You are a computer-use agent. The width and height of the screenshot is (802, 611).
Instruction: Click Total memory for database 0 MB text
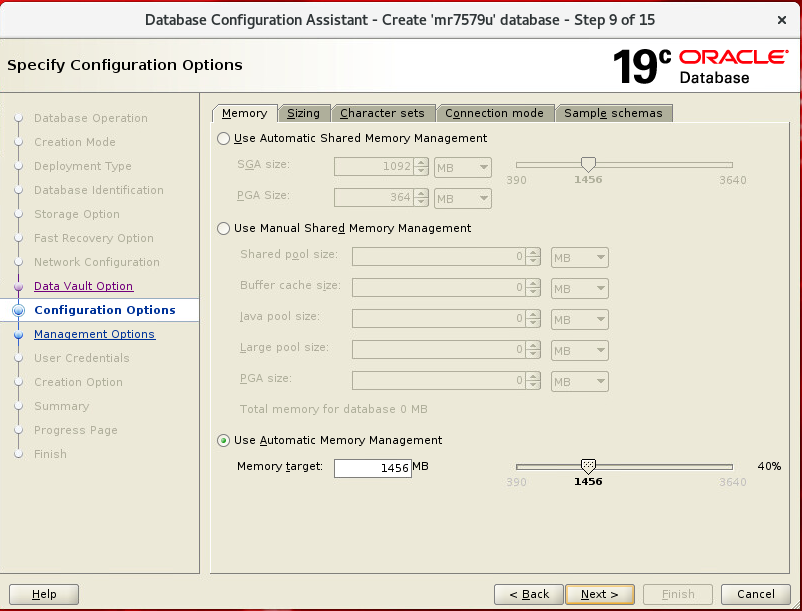coord(333,410)
